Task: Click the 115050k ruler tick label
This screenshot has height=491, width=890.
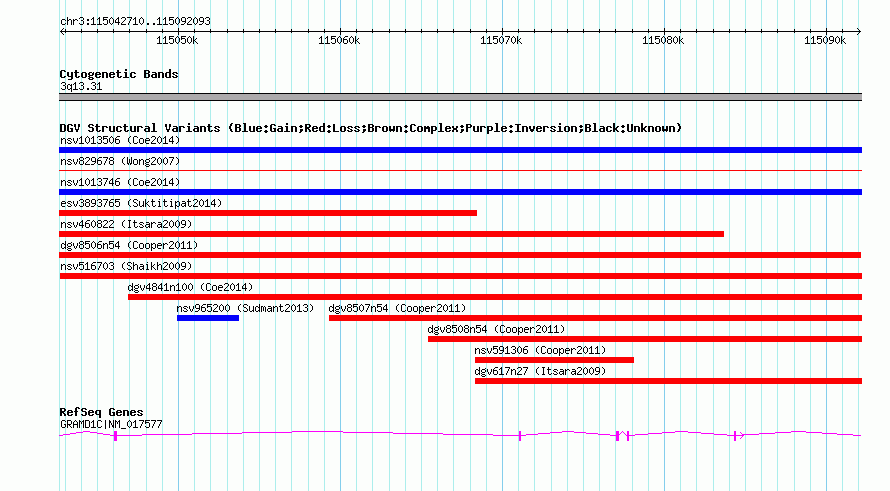Action: click(177, 40)
